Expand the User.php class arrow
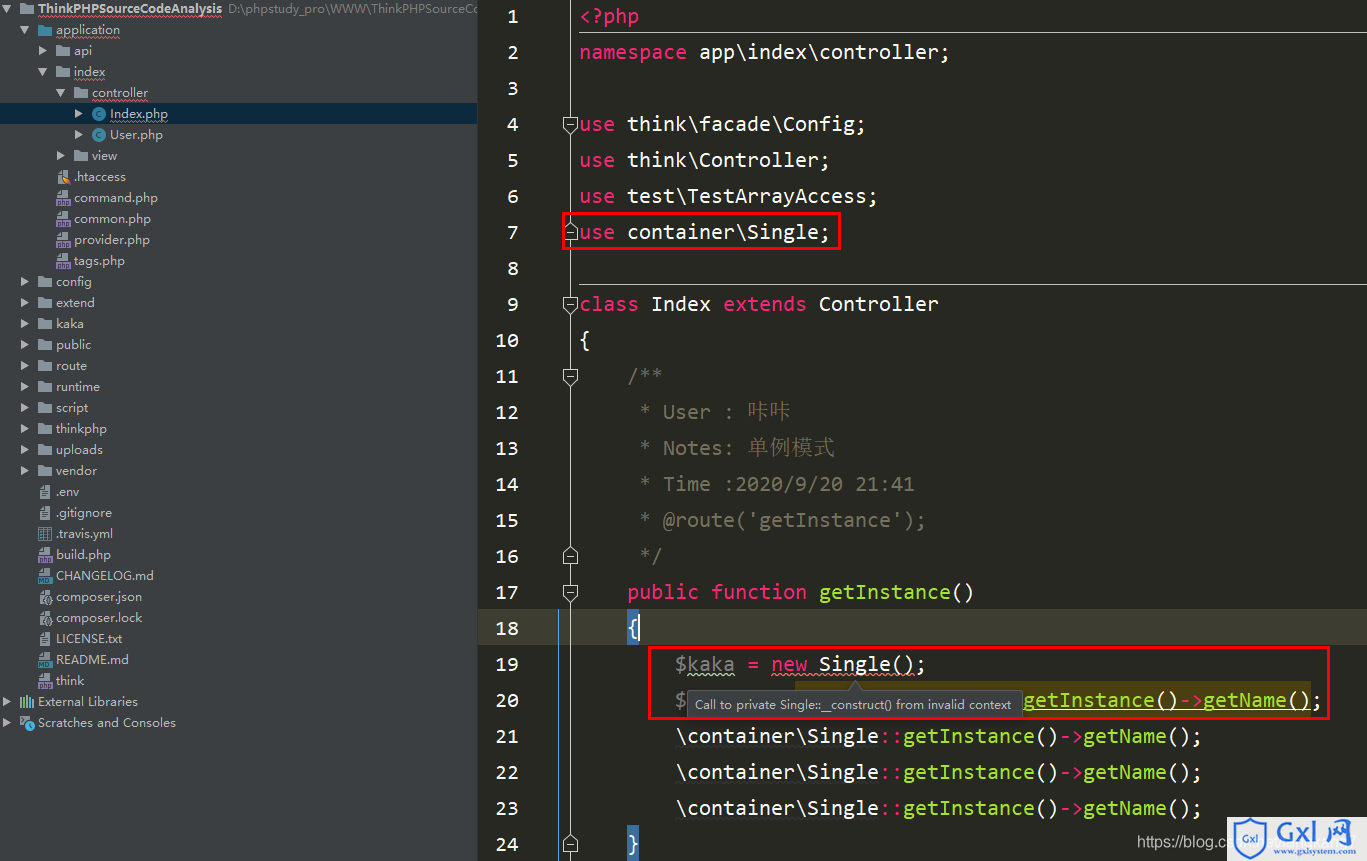Screen dimensions: 1367x861 [x=79, y=135]
